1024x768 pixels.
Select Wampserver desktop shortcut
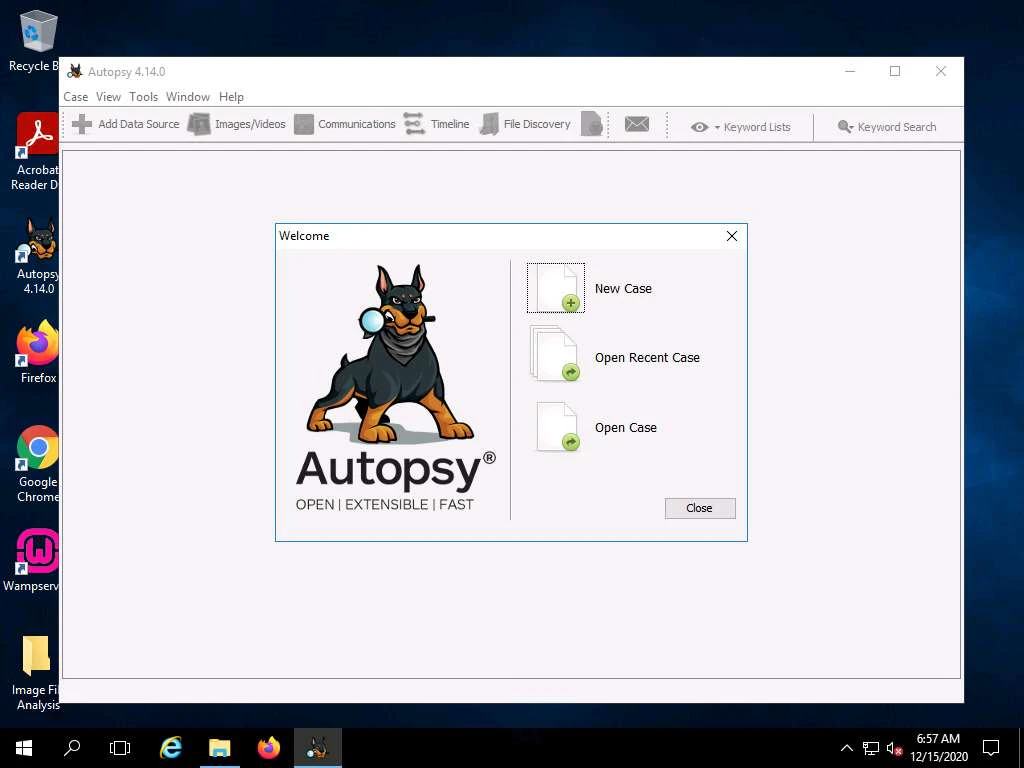[33, 560]
